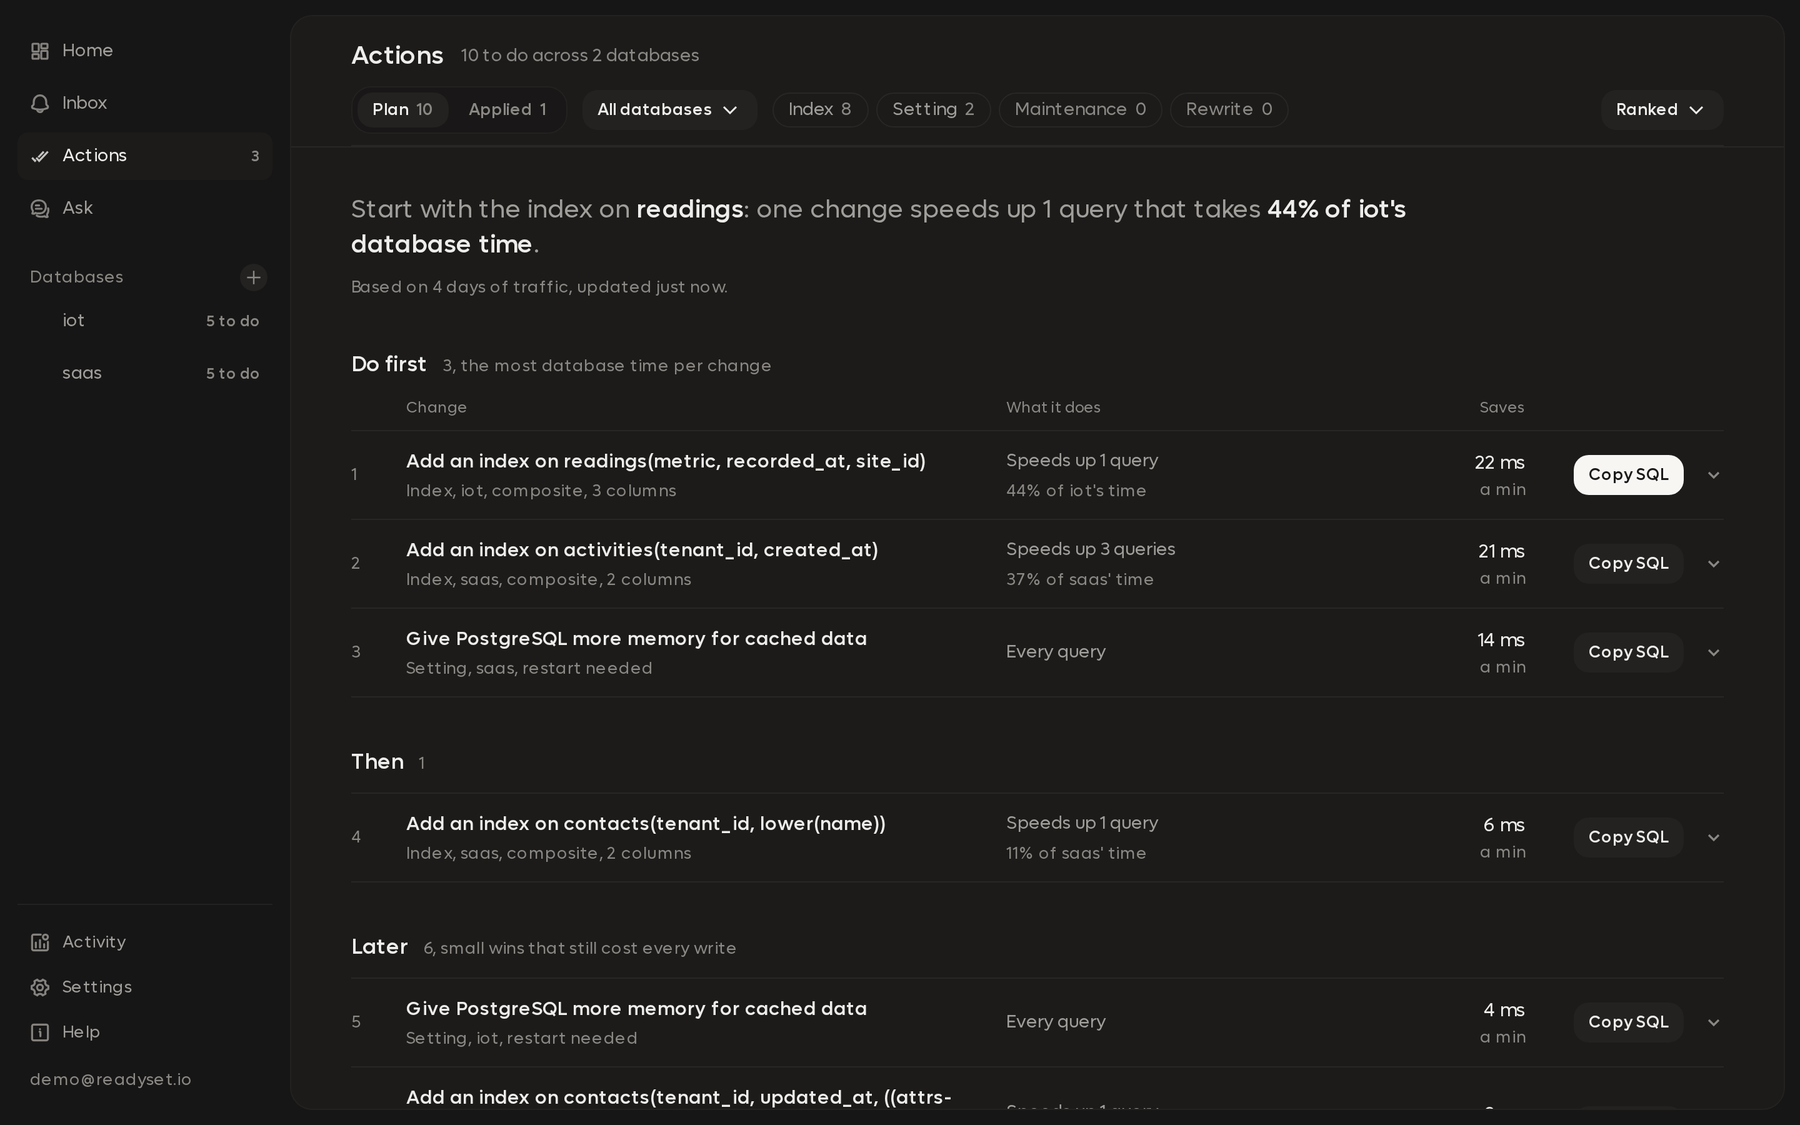This screenshot has height=1125, width=1800.
Task: Click the Help info icon
Action: pos(40,1032)
